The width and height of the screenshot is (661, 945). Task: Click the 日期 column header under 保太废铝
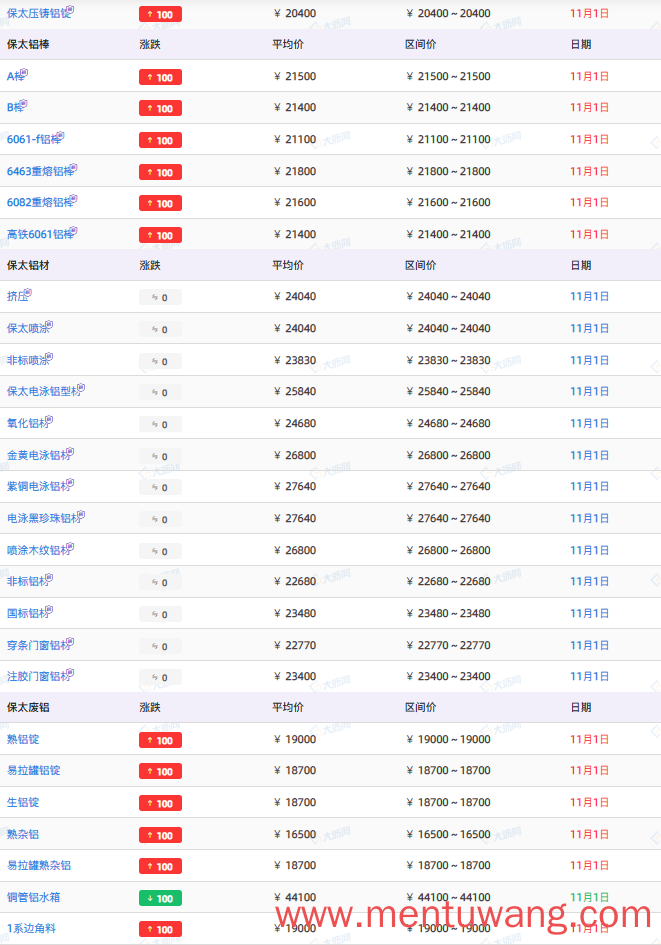(x=581, y=708)
